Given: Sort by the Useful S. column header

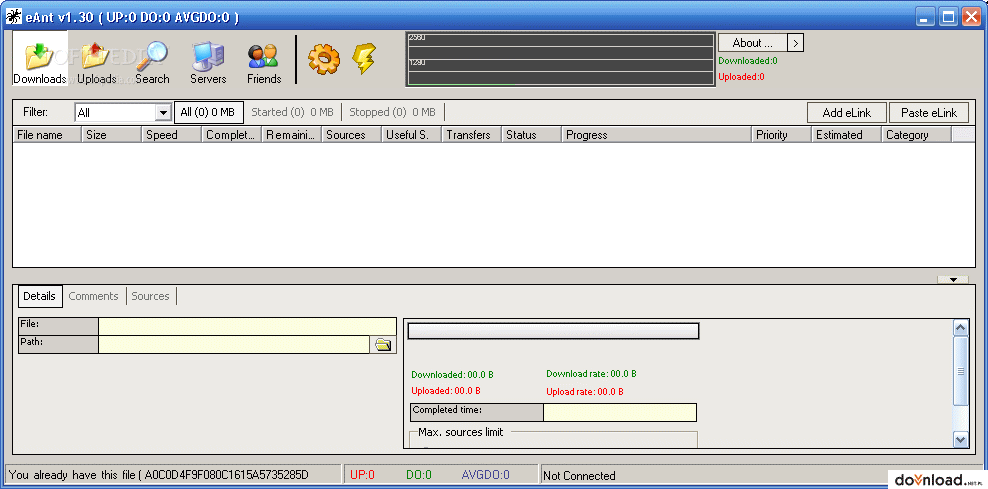Looking at the screenshot, I should [x=412, y=135].
